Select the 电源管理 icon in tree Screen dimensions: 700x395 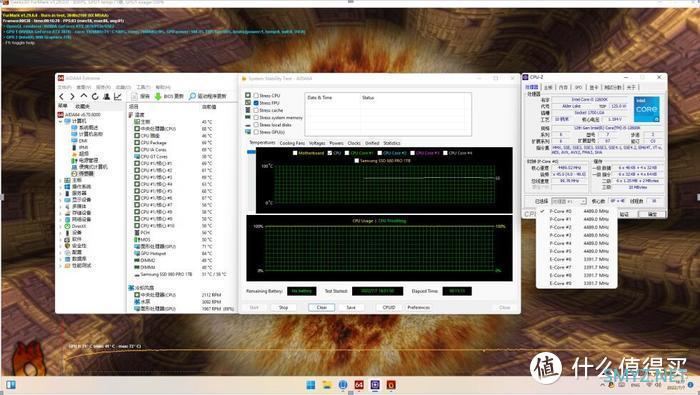(75, 160)
